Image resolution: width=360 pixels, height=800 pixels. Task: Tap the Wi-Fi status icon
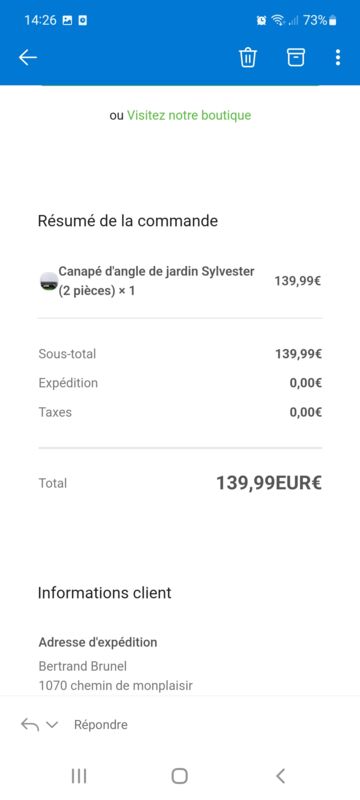tap(278, 20)
